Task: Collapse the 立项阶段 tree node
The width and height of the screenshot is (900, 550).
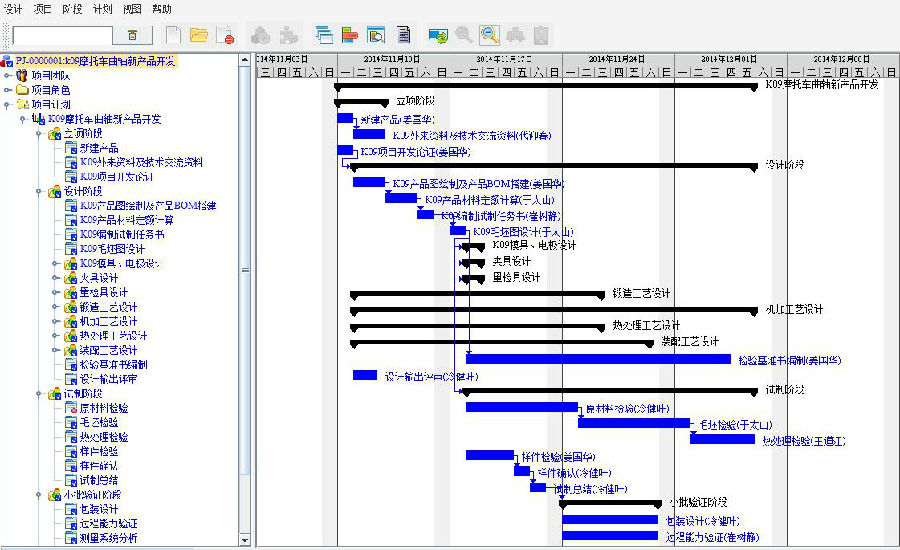Action: pos(39,133)
